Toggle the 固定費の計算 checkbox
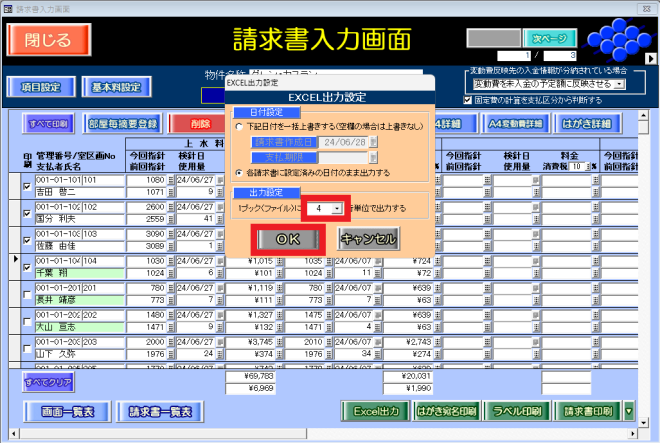The image size is (660, 443). pyautogui.click(x=469, y=99)
